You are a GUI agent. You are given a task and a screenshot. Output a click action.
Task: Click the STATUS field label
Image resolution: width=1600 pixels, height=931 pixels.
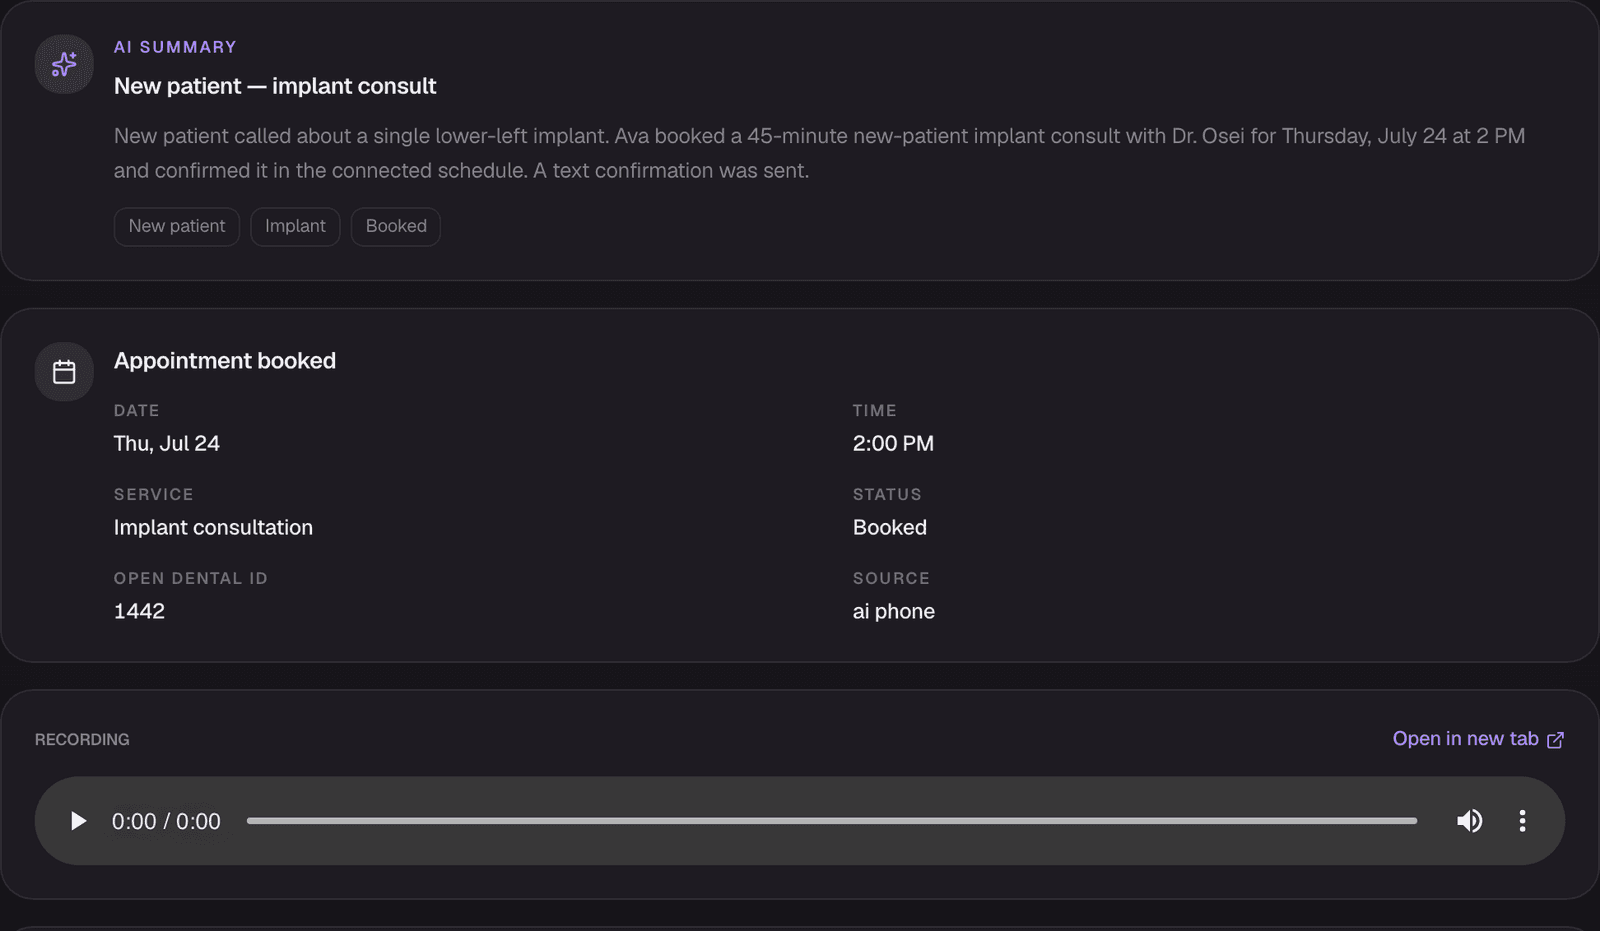click(x=887, y=494)
